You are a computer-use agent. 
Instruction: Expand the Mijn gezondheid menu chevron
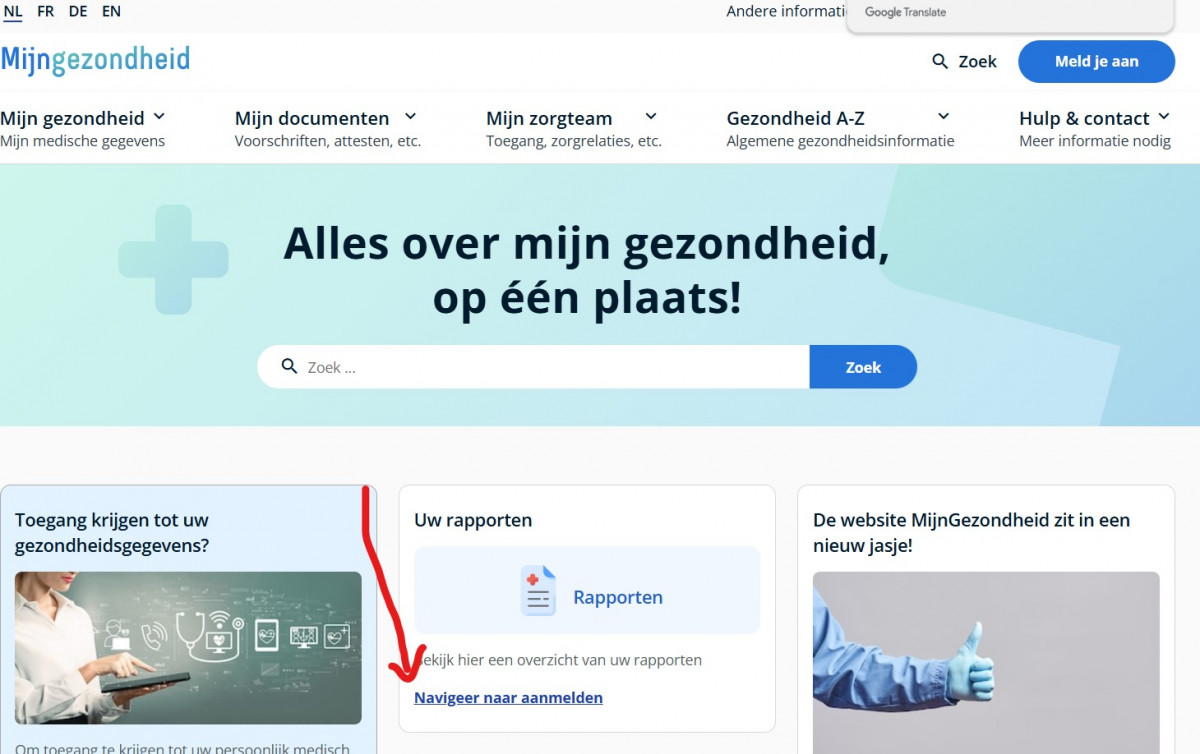pos(159,117)
